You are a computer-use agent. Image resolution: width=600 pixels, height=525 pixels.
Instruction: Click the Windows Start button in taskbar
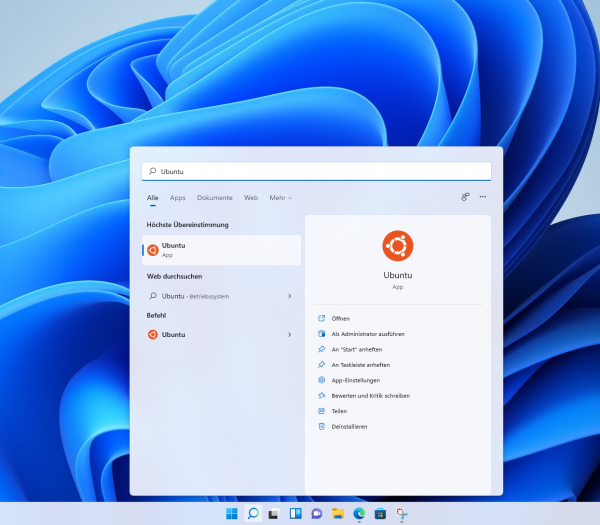click(x=232, y=513)
